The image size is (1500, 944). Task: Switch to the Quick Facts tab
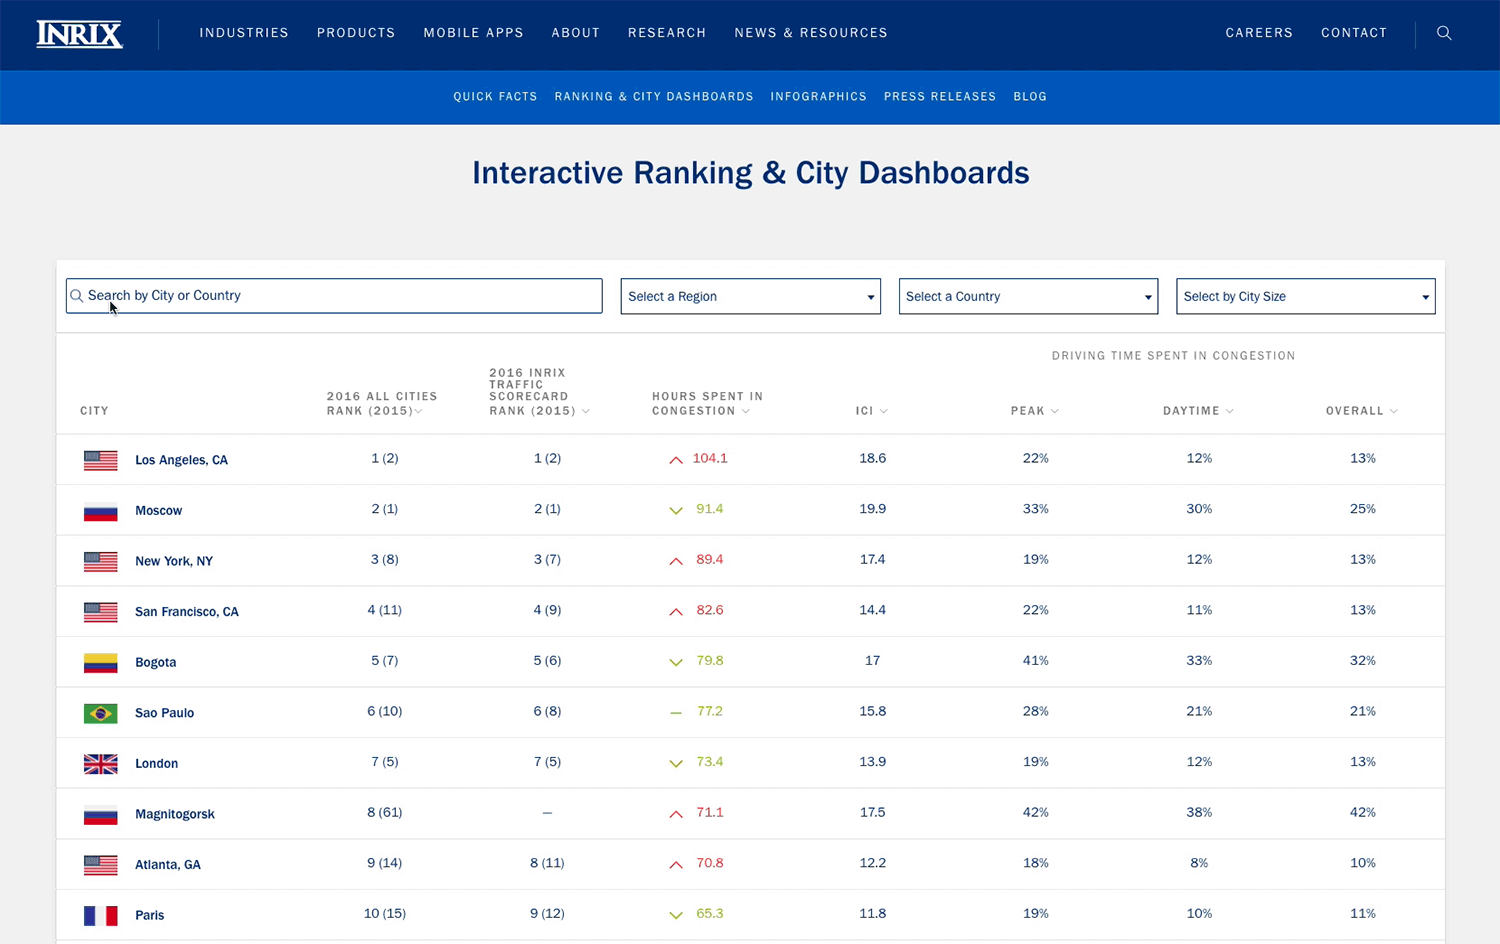pos(495,97)
